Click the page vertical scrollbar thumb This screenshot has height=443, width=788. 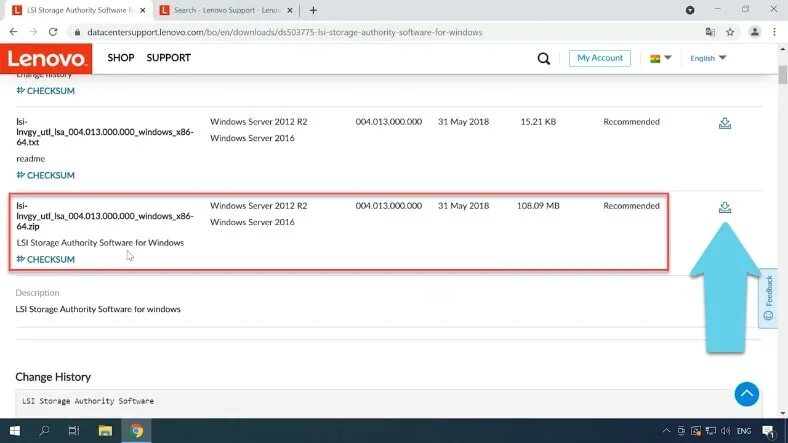(x=782, y=74)
